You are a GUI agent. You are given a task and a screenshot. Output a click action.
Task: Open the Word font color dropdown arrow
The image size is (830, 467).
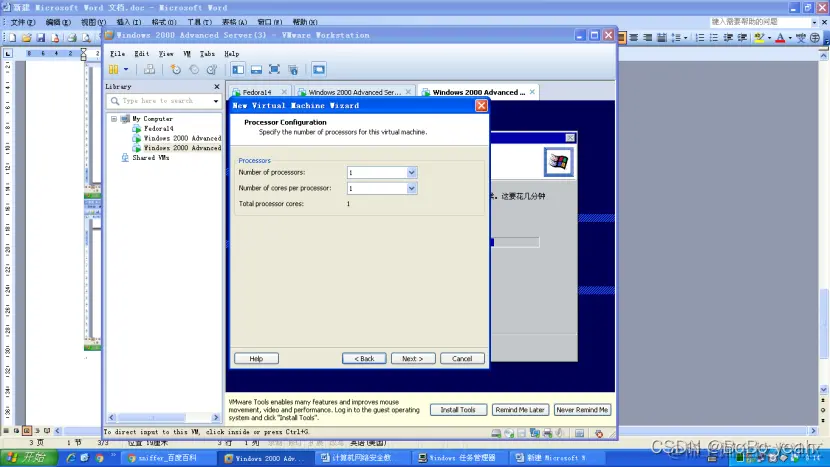(790, 38)
